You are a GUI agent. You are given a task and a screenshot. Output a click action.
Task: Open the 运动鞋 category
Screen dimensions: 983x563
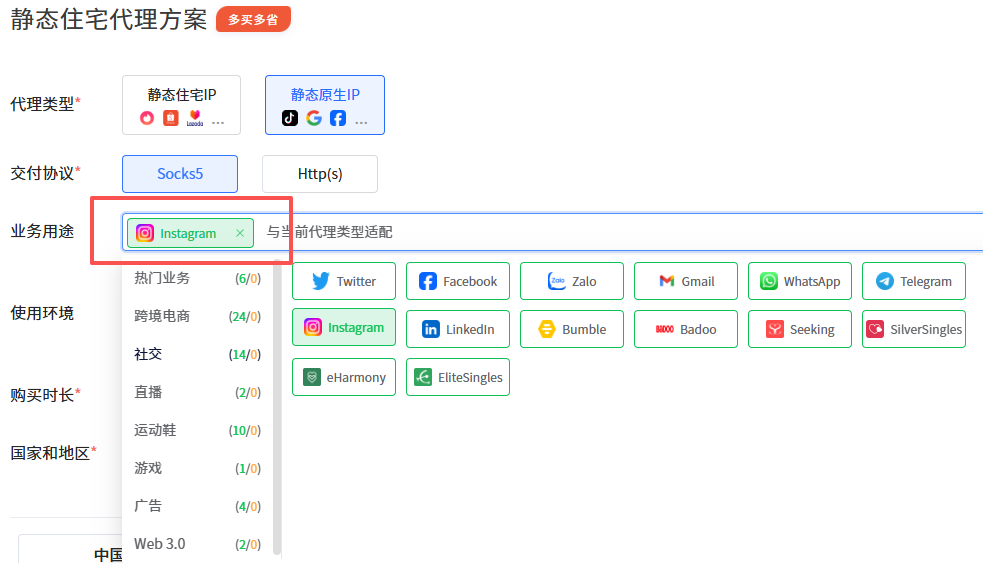tap(197, 430)
